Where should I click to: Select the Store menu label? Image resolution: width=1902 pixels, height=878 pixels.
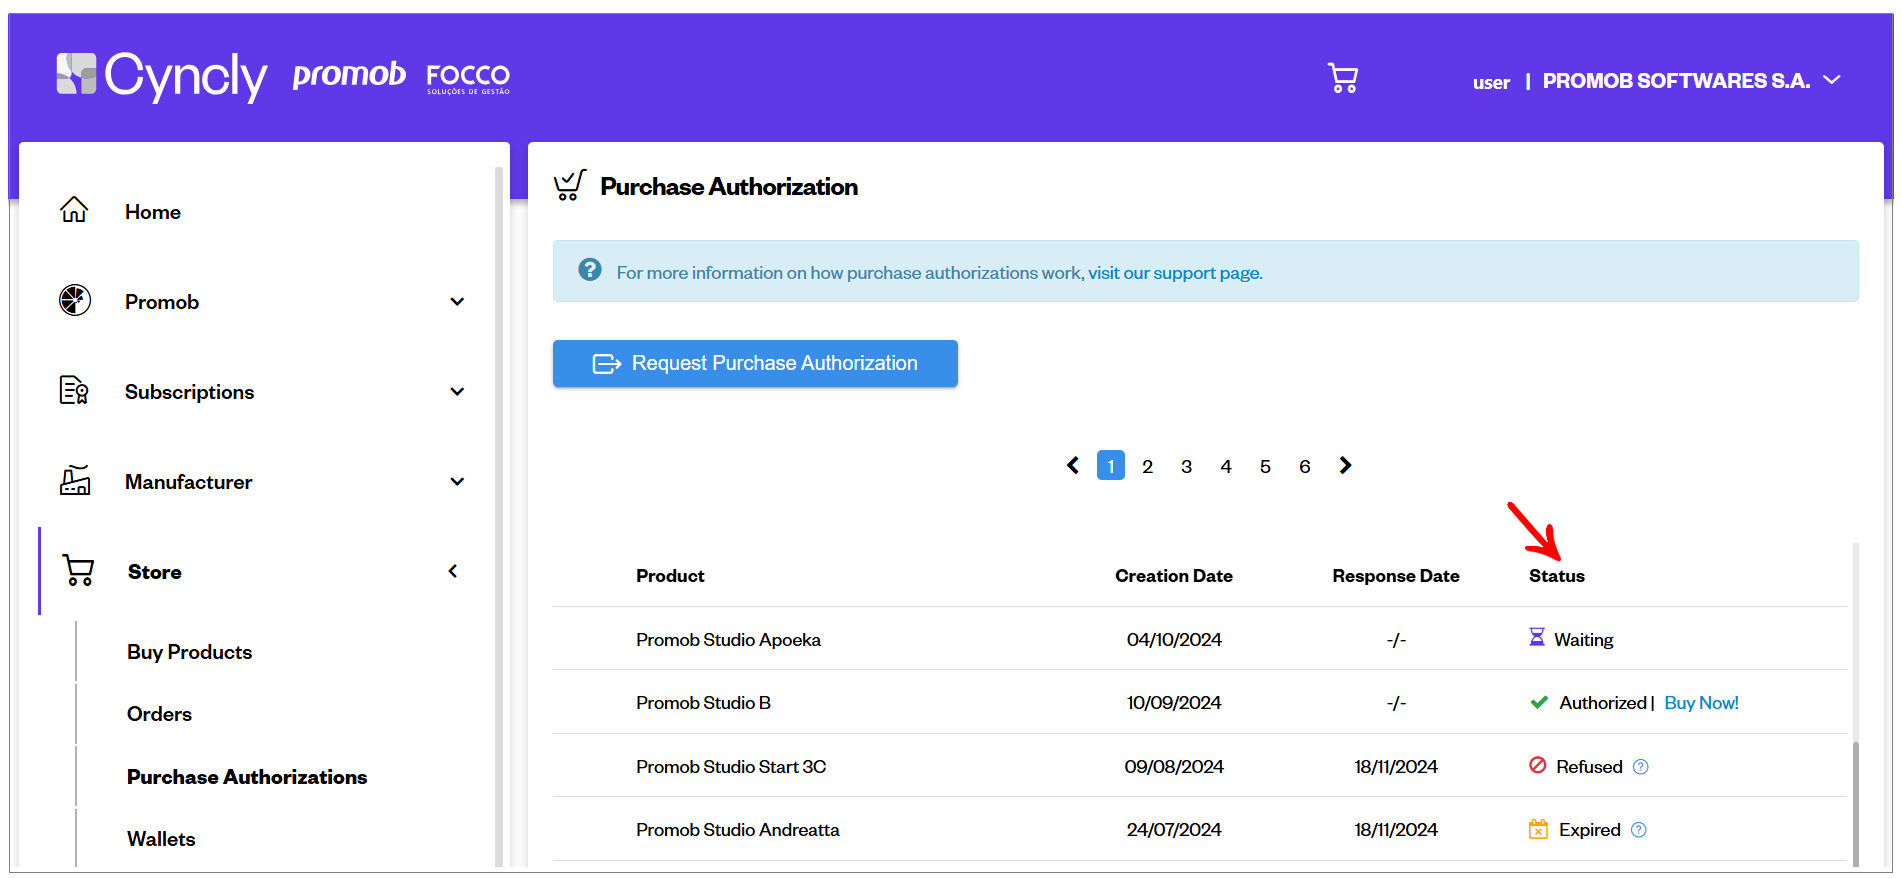(155, 572)
